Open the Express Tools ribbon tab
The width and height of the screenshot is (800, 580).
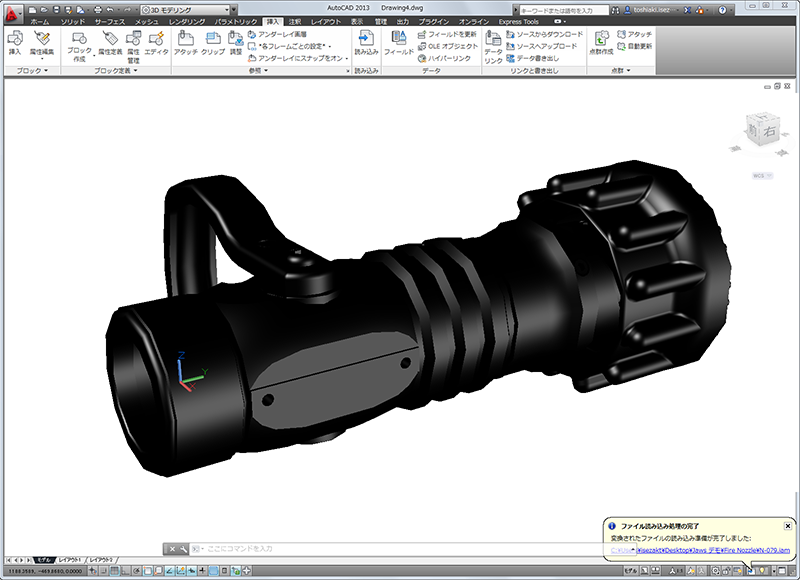point(517,20)
